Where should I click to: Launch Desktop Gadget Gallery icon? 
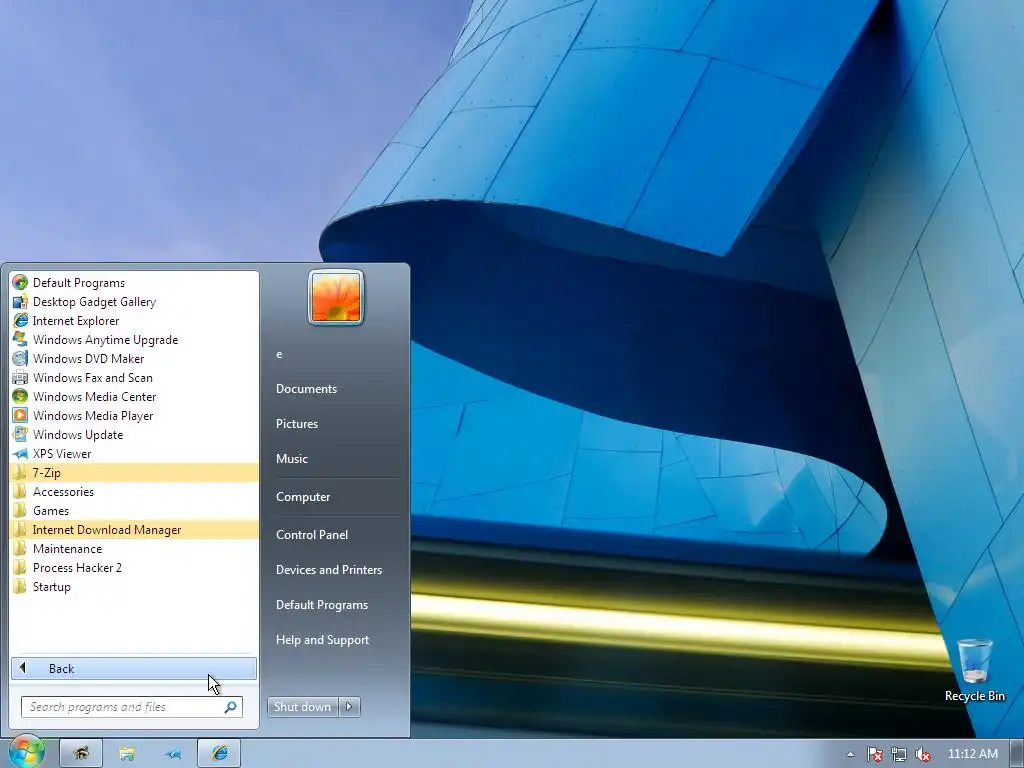pos(20,302)
